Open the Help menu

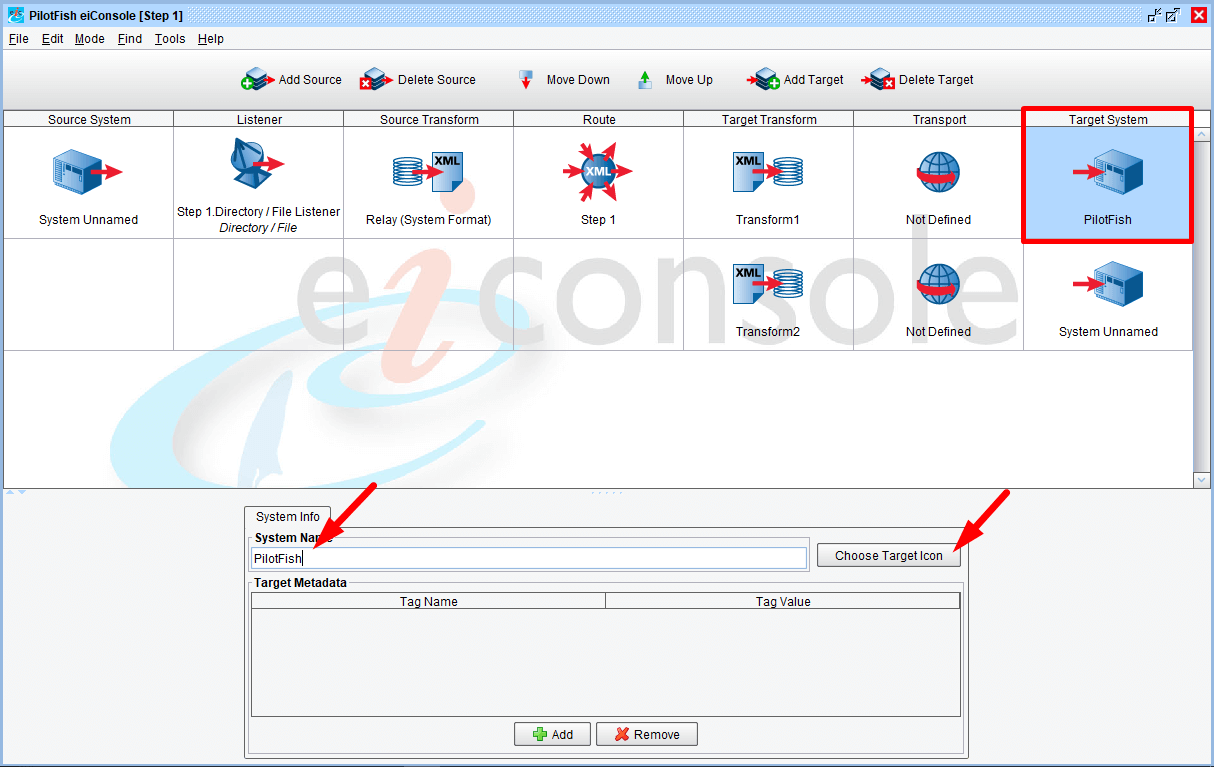(x=211, y=39)
